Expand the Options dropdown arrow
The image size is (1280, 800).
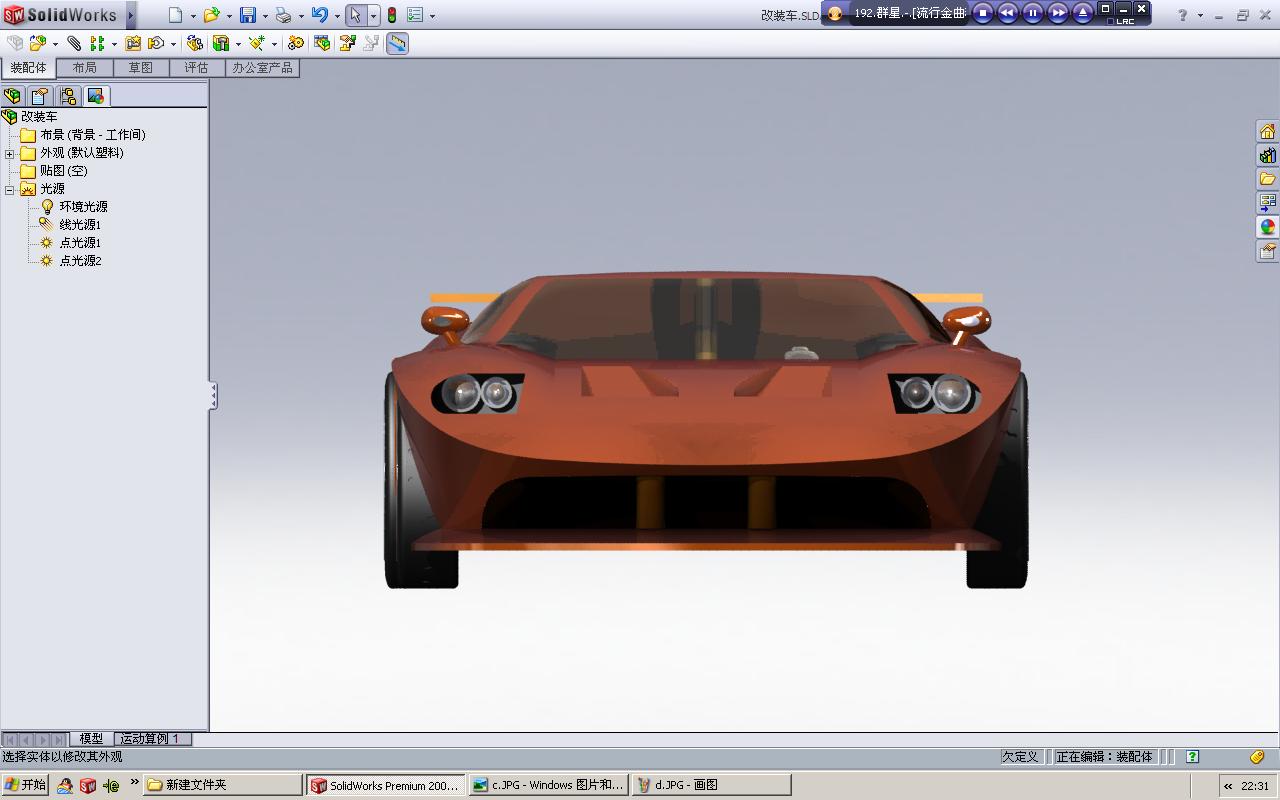point(432,16)
